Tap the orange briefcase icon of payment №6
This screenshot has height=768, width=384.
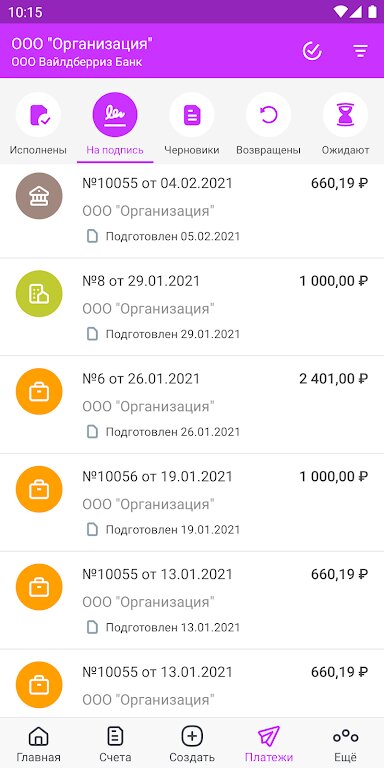click(x=39, y=391)
